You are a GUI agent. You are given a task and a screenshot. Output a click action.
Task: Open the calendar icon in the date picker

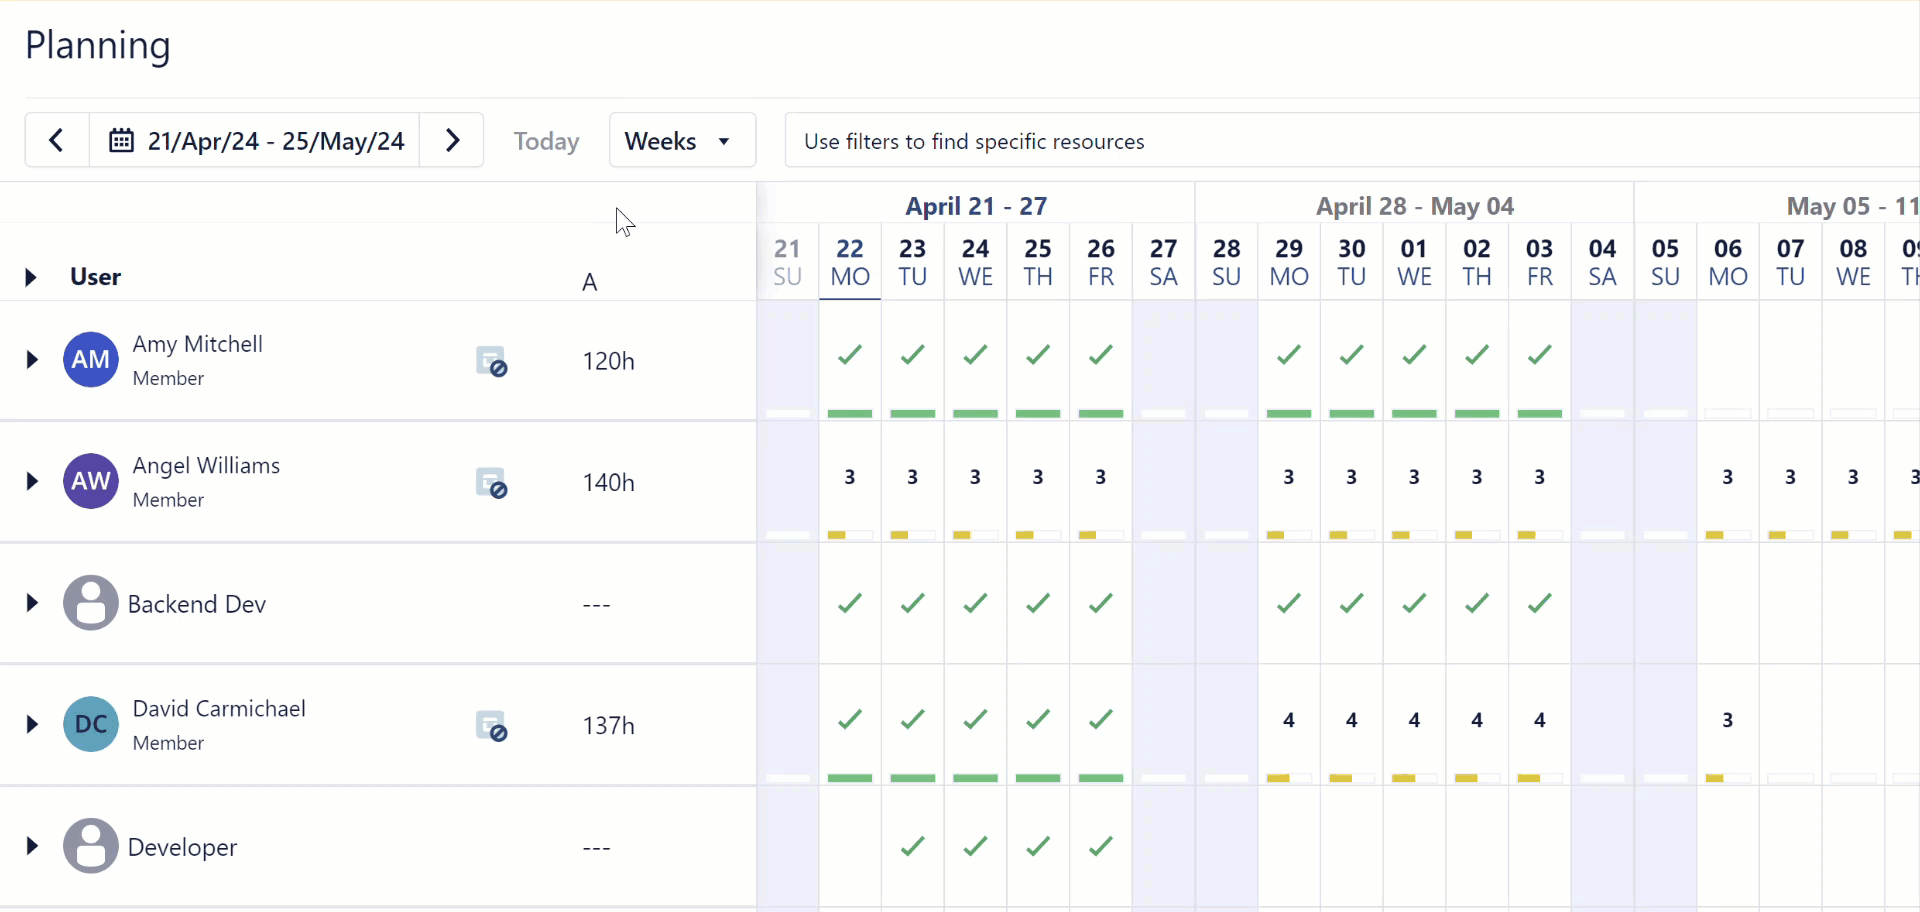point(122,140)
